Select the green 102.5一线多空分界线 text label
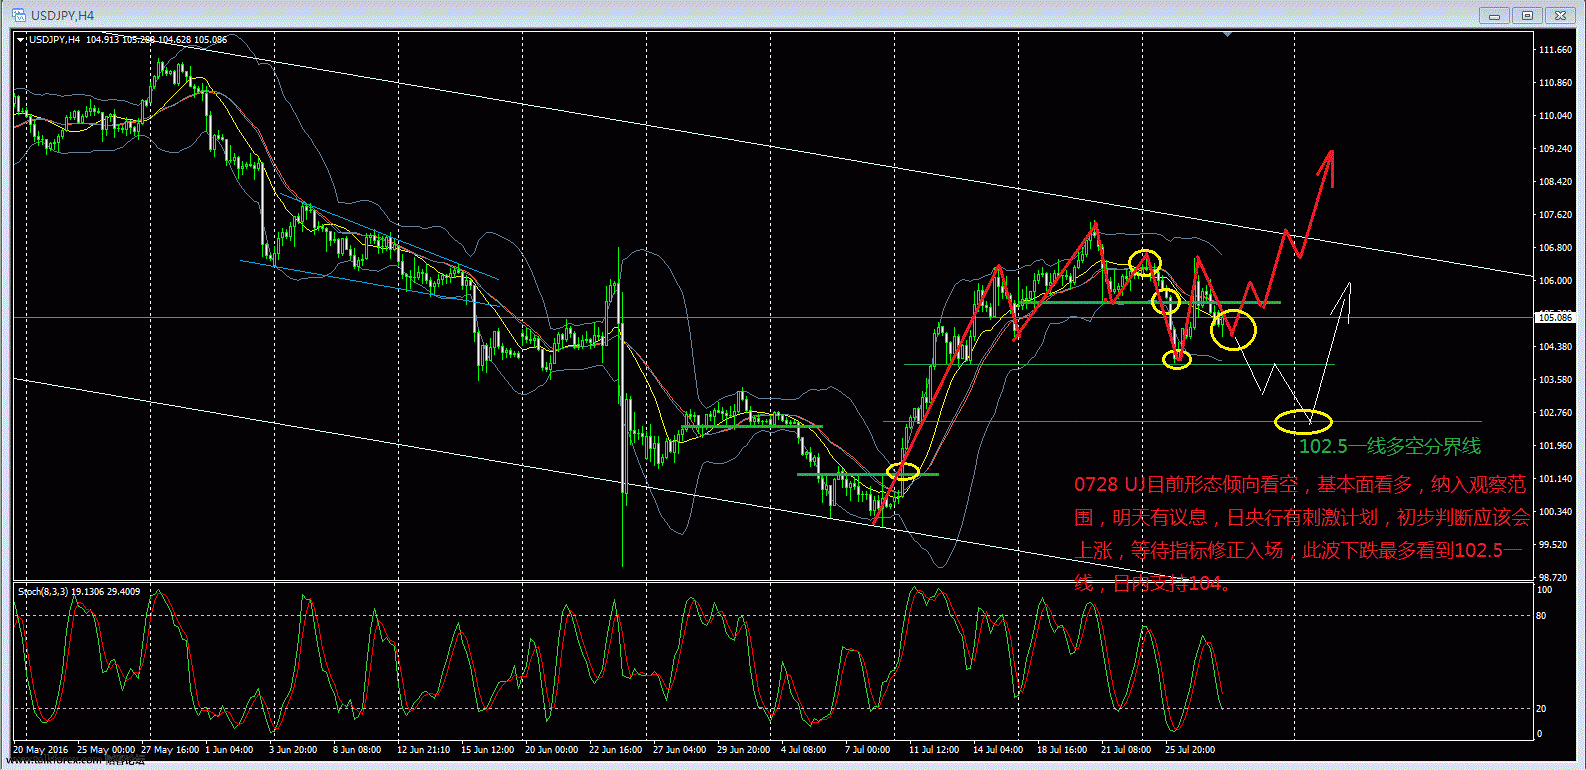This screenshot has height=770, width=1586. (x=1390, y=446)
